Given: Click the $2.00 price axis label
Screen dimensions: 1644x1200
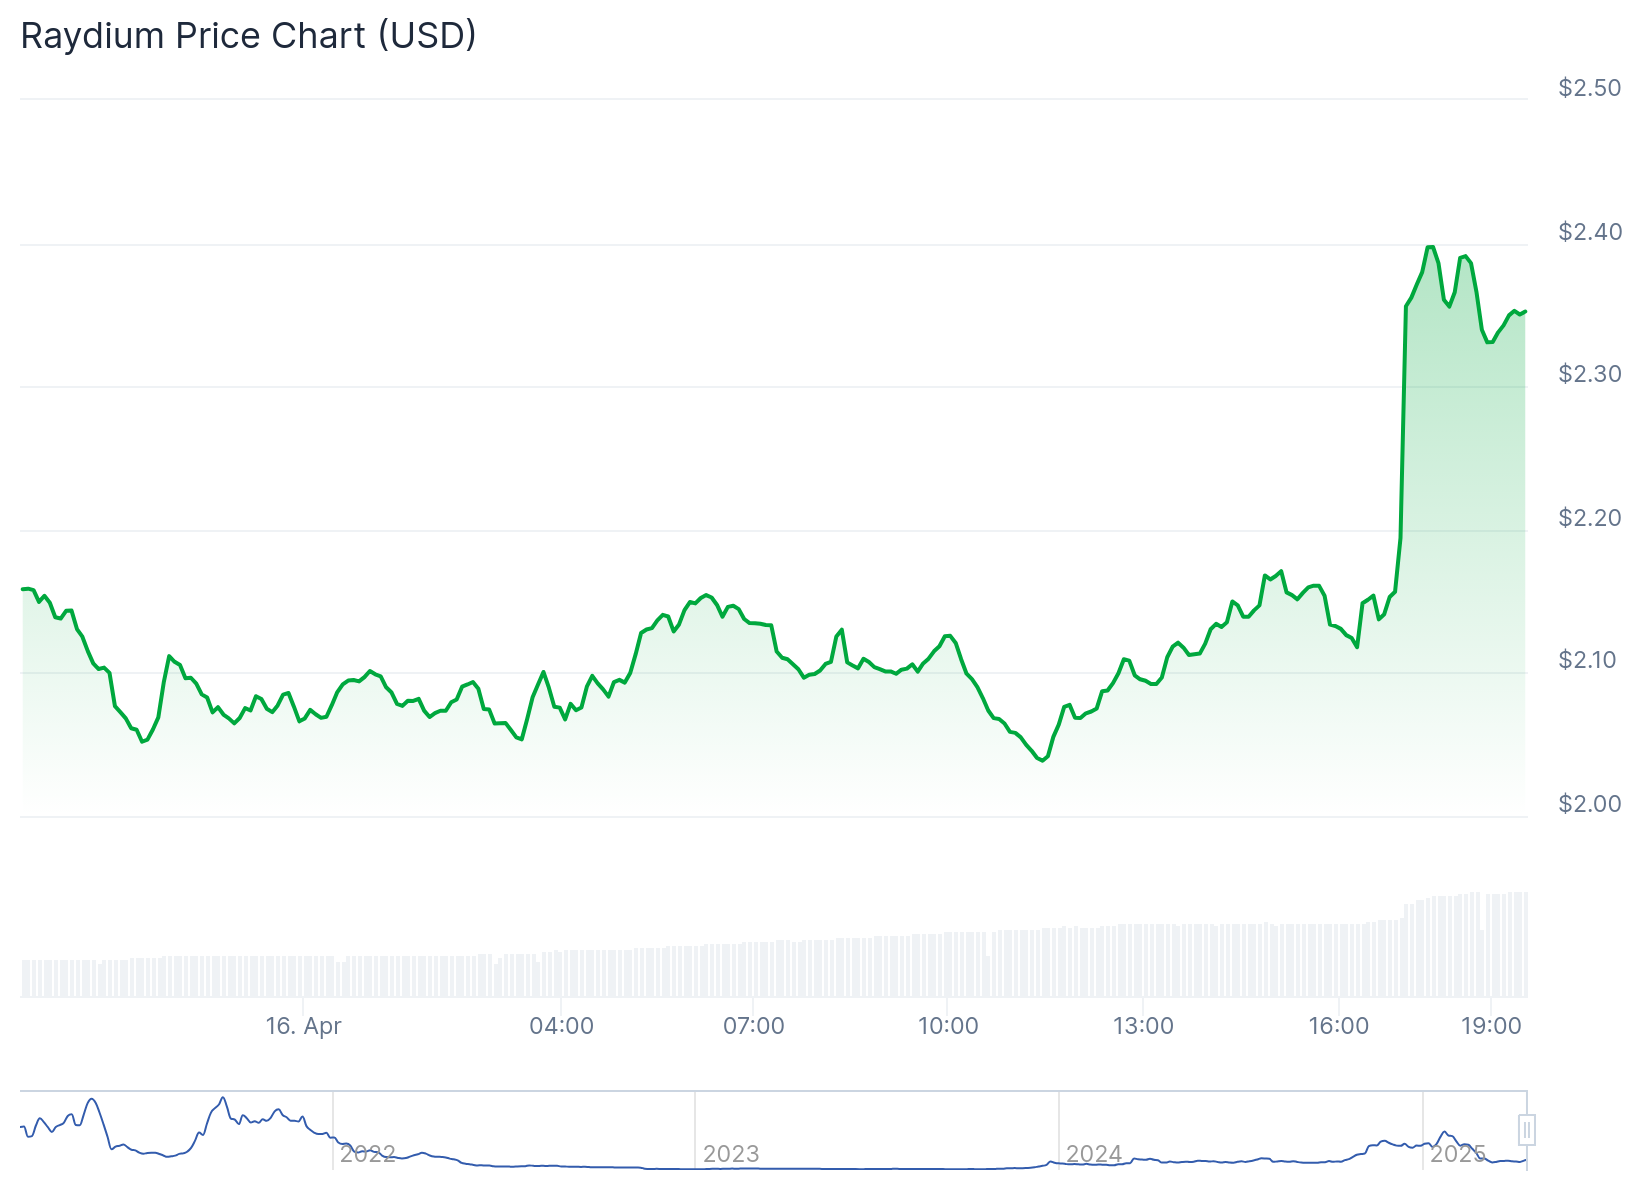Looking at the screenshot, I should tap(1590, 804).
